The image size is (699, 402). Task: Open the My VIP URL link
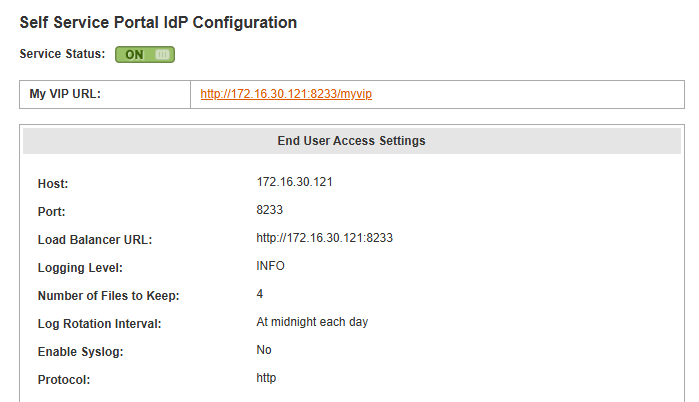click(x=286, y=94)
